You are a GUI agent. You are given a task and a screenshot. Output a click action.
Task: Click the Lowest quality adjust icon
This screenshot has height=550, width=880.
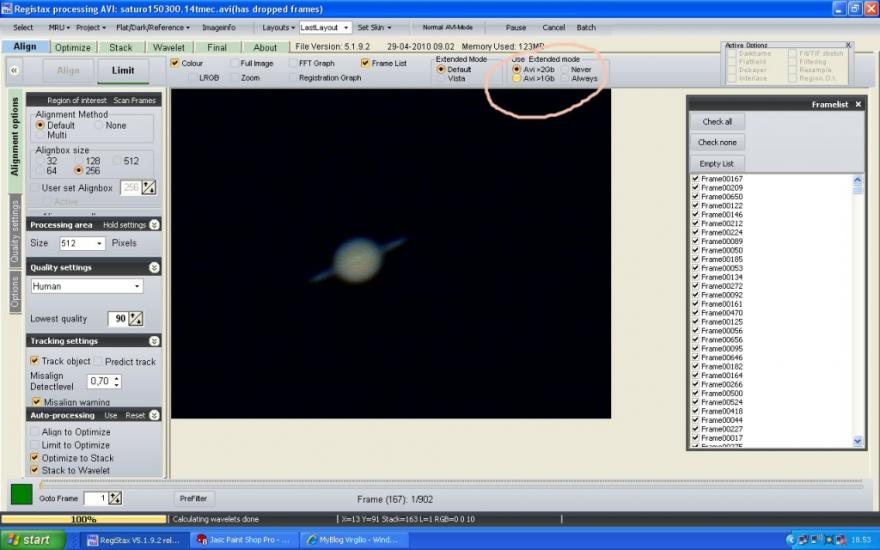click(x=136, y=319)
